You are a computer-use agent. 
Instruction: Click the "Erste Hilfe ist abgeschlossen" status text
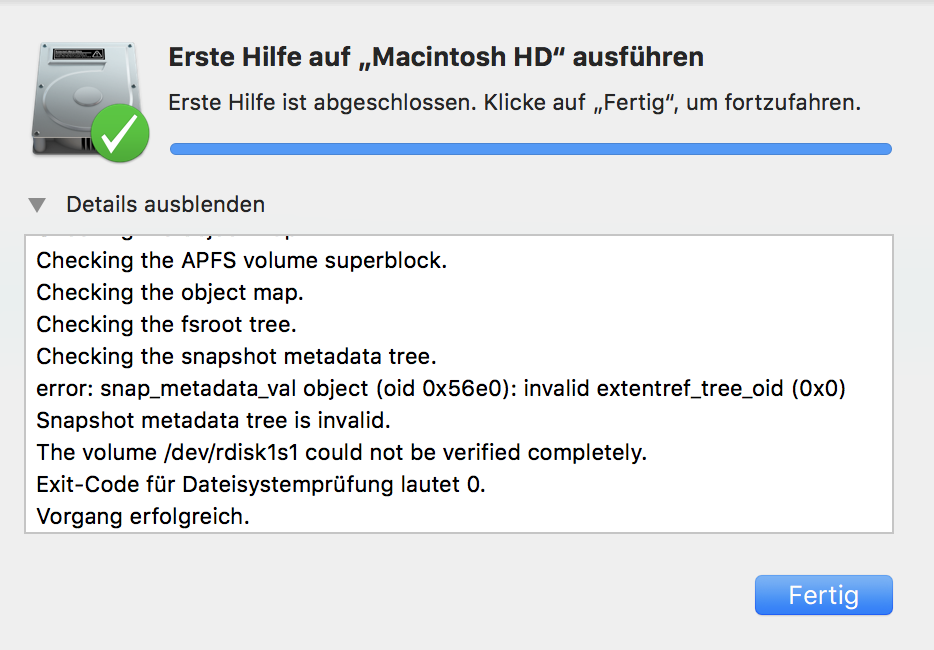pyautogui.click(x=514, y=102)
